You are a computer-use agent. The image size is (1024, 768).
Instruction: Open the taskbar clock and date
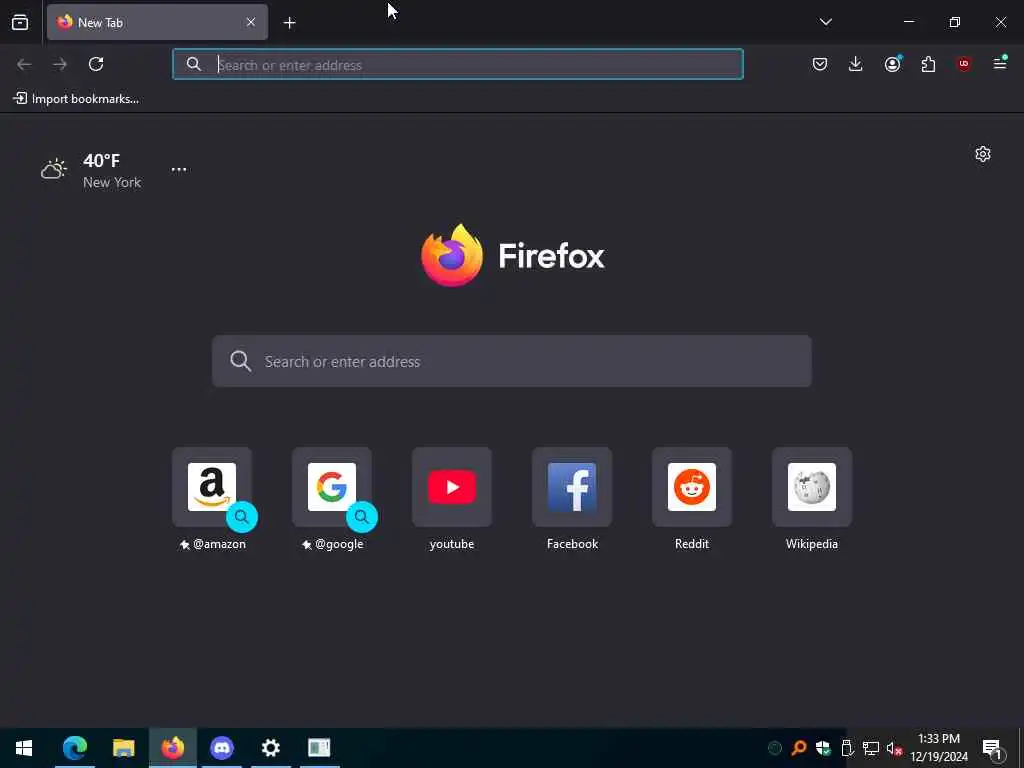coord(939,748)
